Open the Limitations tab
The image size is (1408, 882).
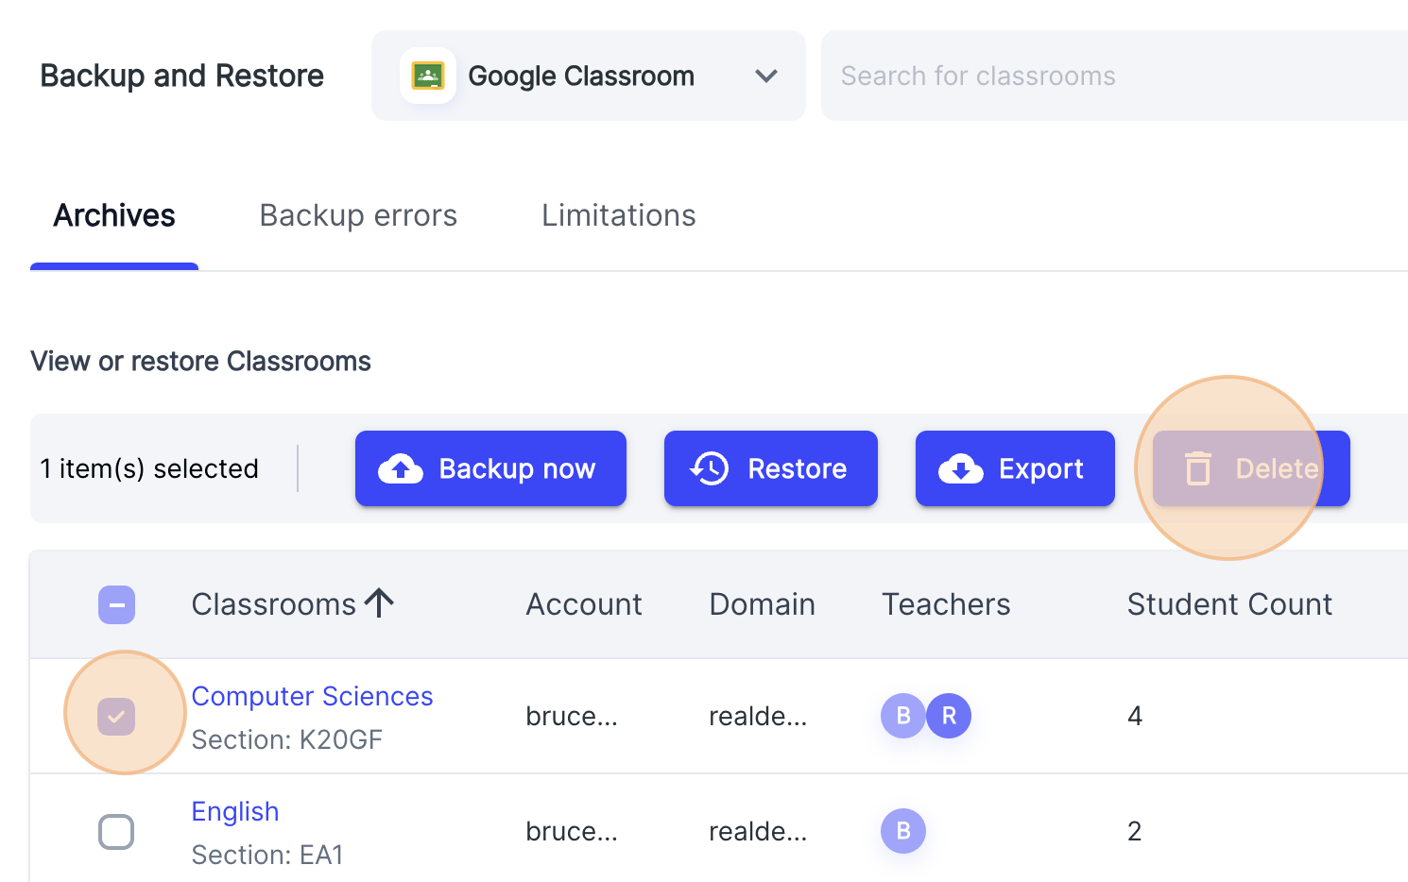pos(618,214)
